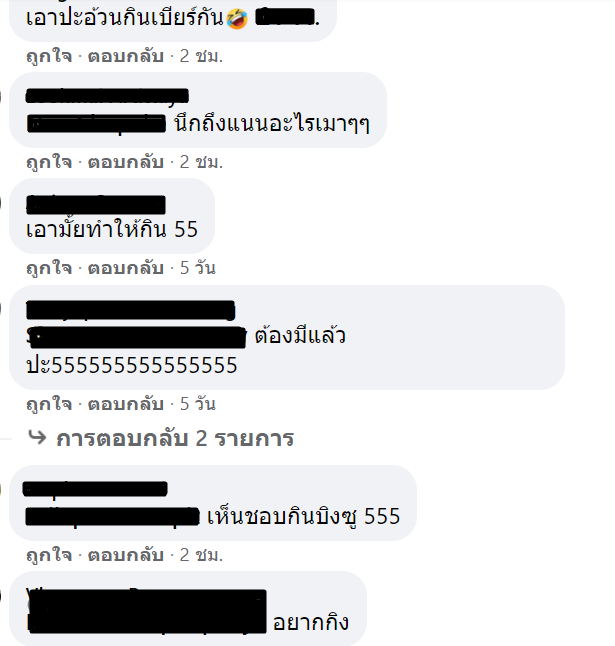This screenshot has width=615, height=646.
Task: Open the timestamp under 'นึกถึงแนนอะไรเมาๆๆ'
Action: [x=201, y=162]
